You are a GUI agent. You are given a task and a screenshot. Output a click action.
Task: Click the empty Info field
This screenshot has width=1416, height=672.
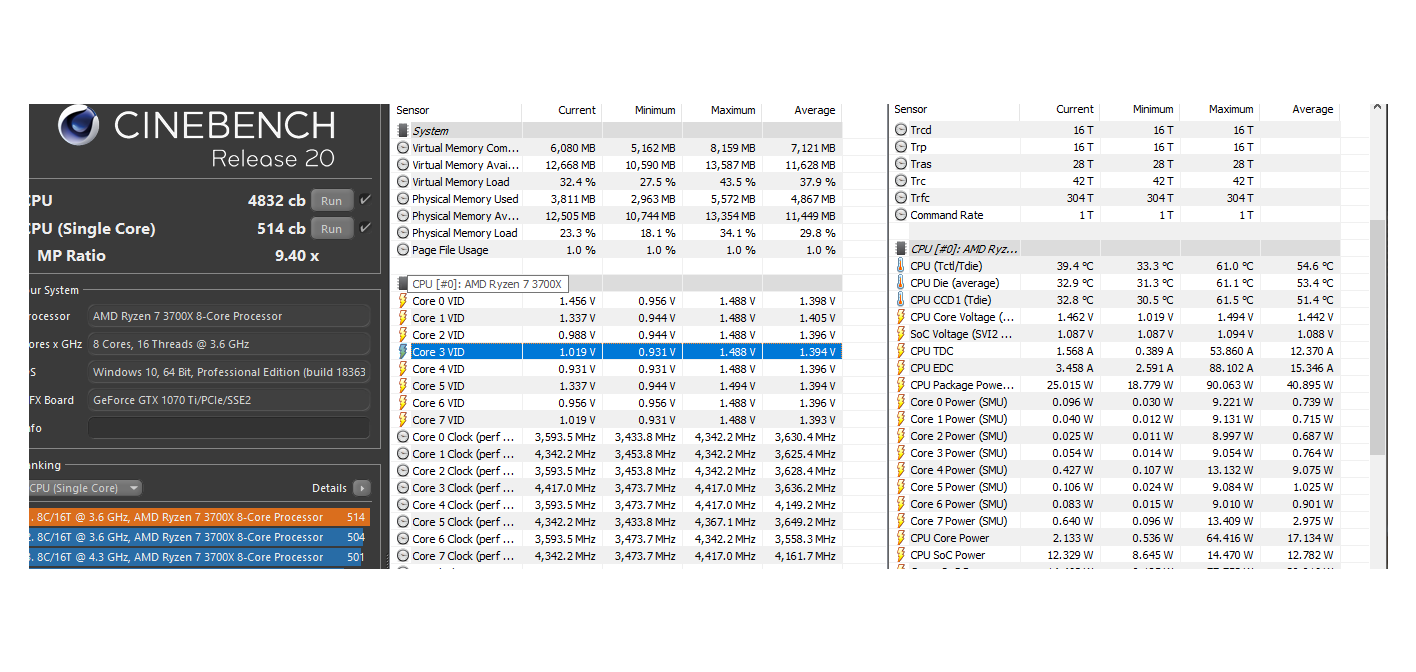point(229,428)
